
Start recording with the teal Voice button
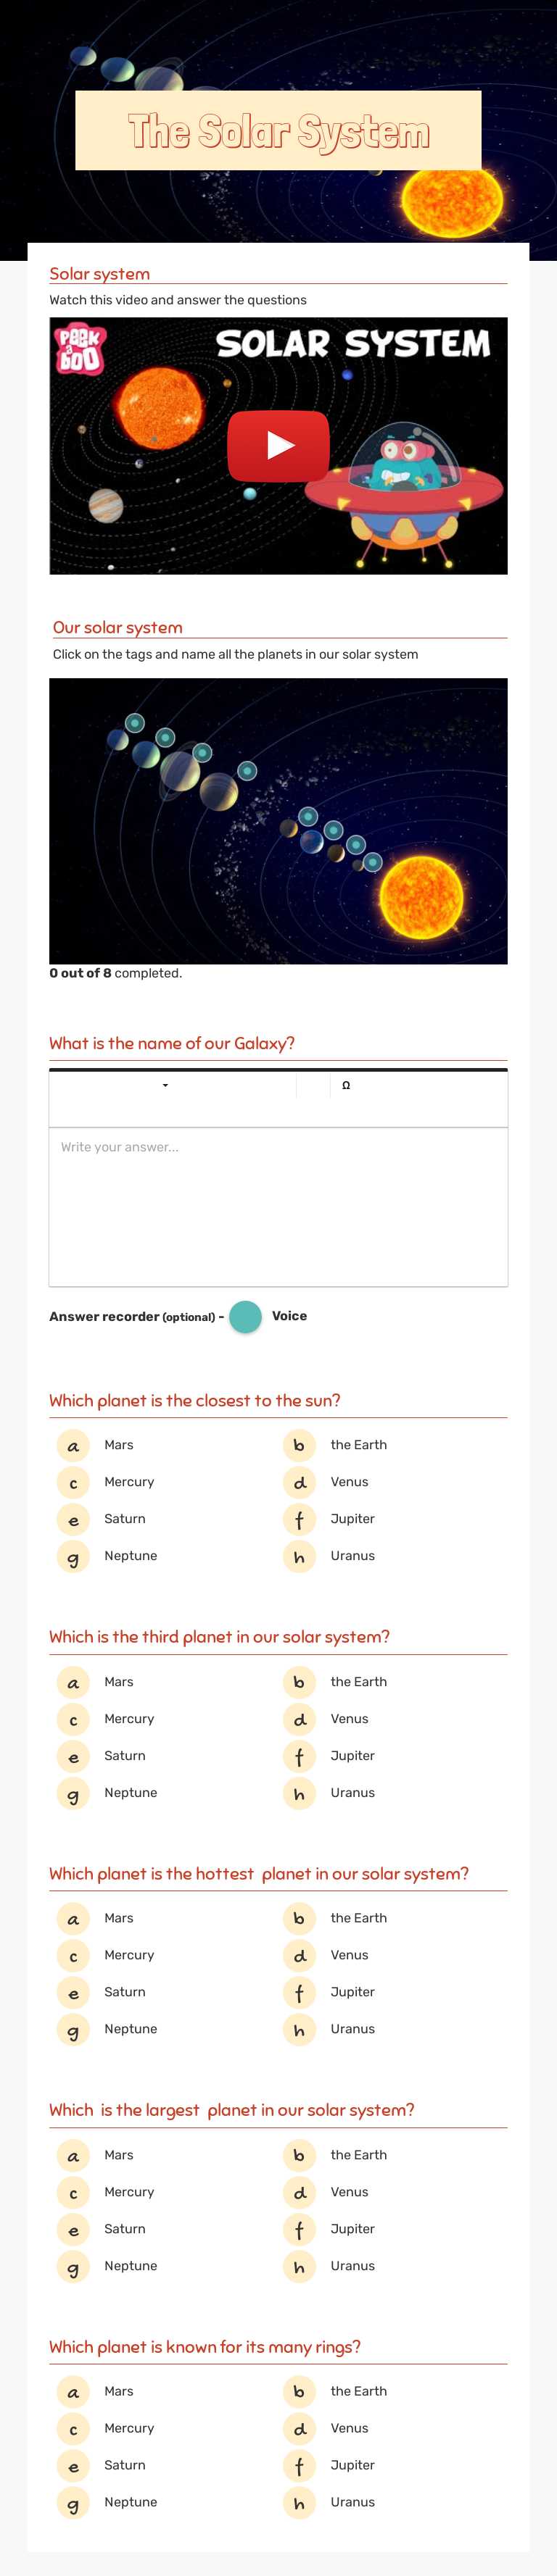pyautogui.click(x=245, y=1317)
